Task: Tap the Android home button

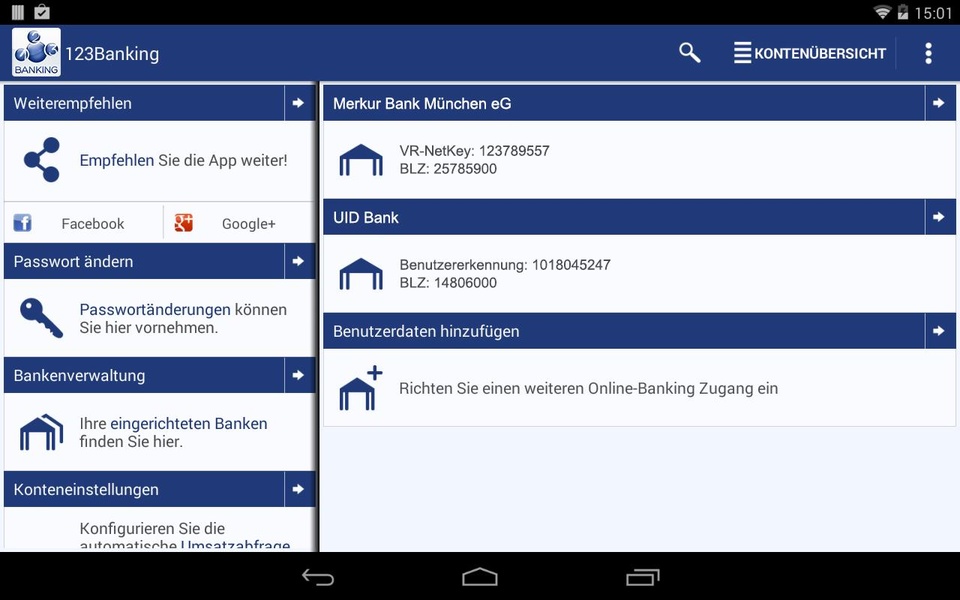Action: coord(480,577)
